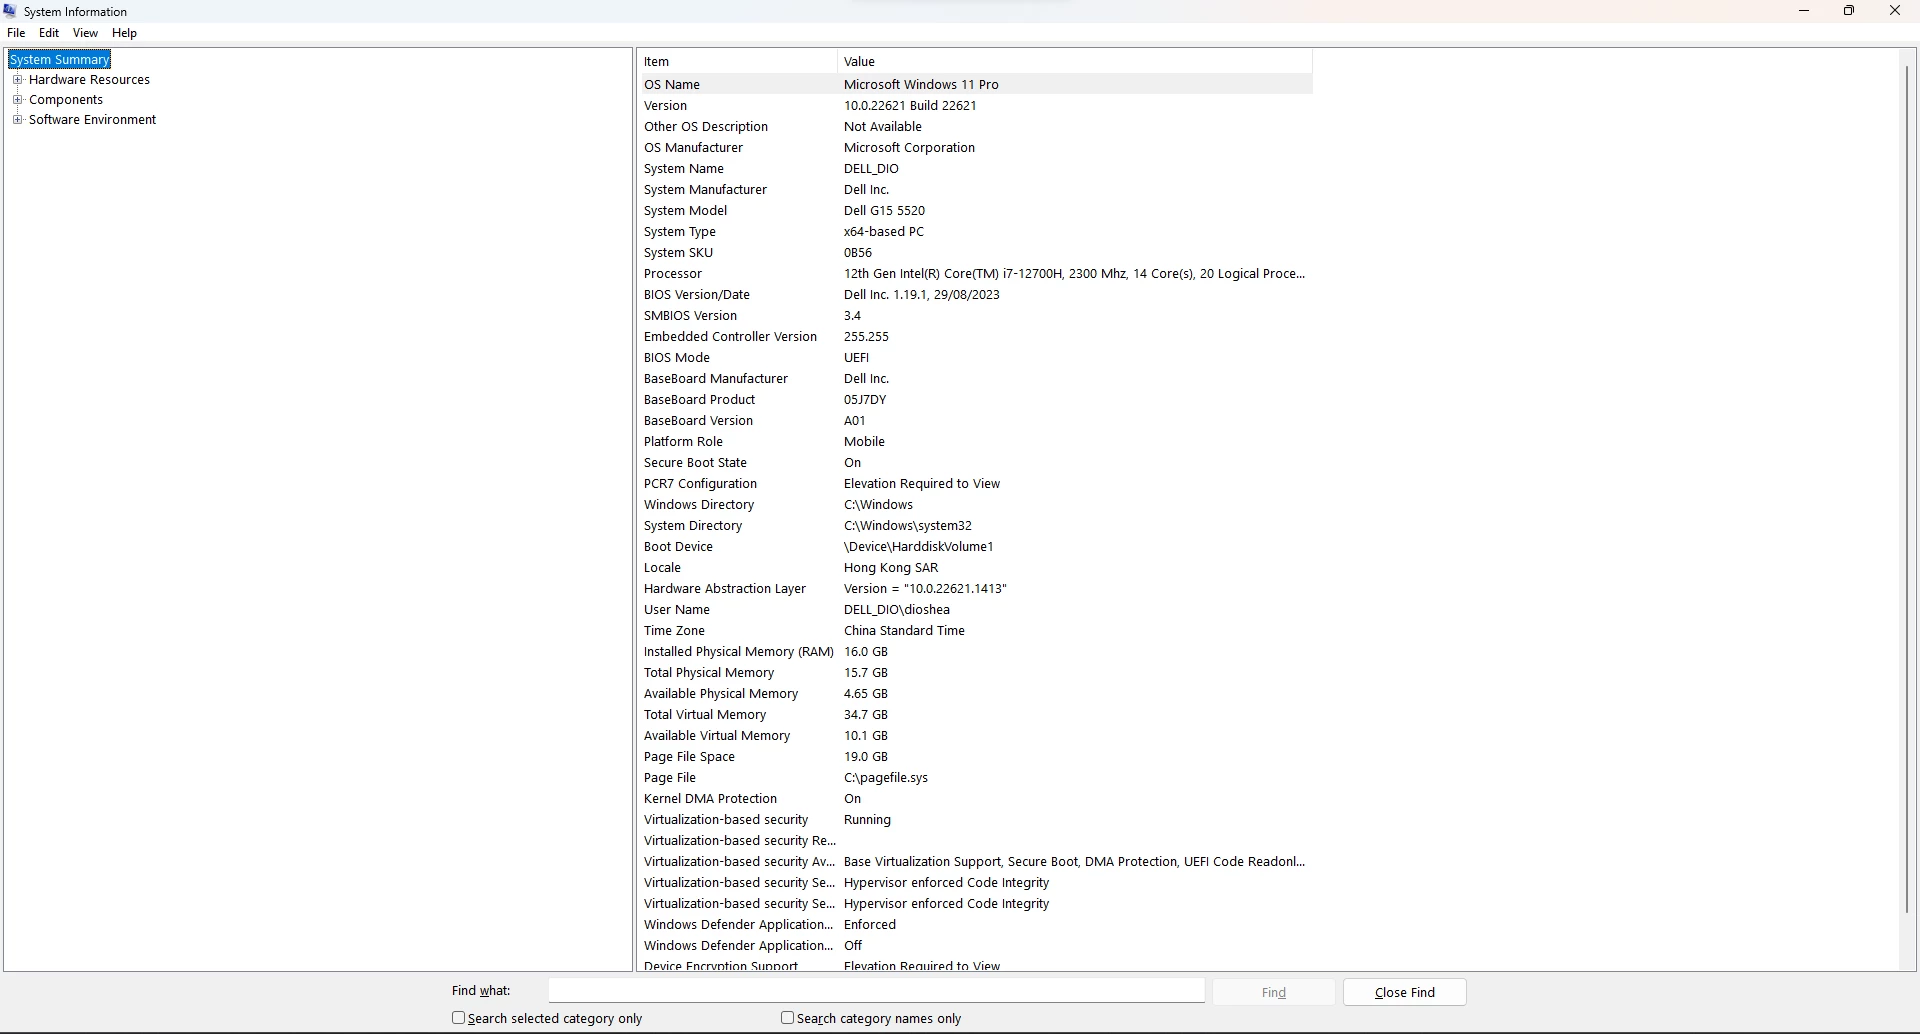Viewport: 1920px width, 1034px height.
Task: Select the Other OS Description row
Action: [976, 127]
